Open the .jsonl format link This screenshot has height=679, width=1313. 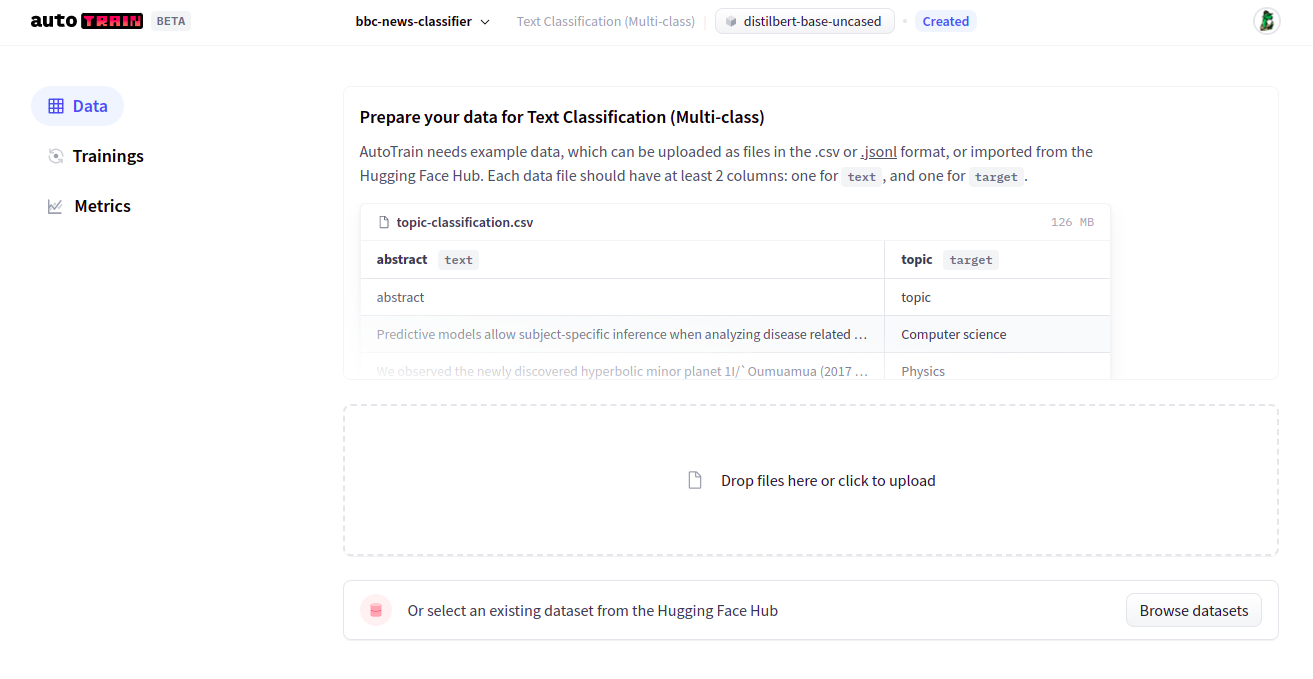(x=879, y=151)
